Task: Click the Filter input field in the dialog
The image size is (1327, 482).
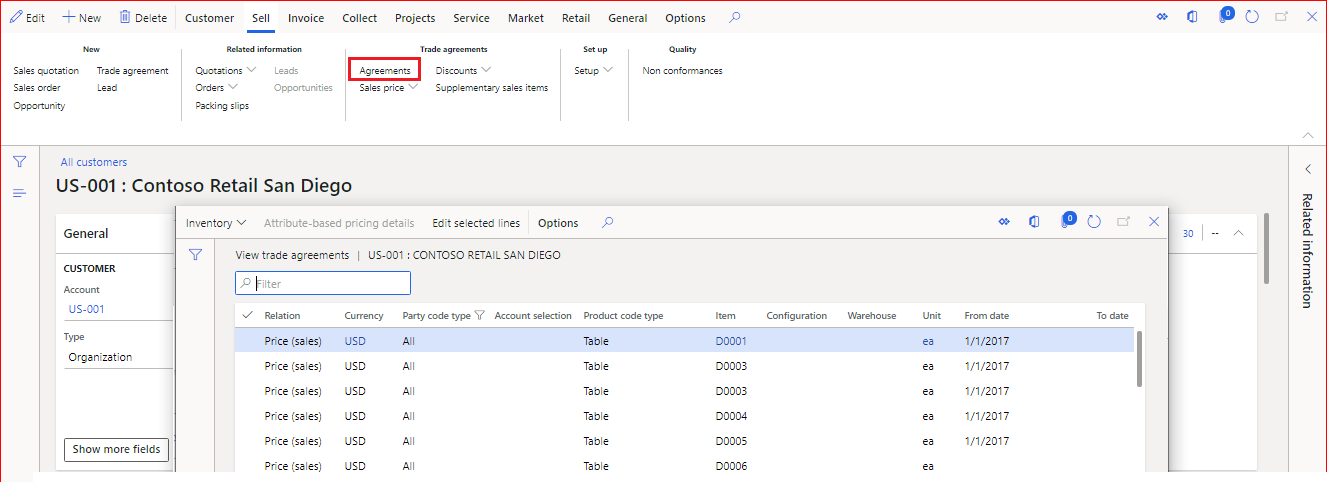Action: (x=323, y=284)
